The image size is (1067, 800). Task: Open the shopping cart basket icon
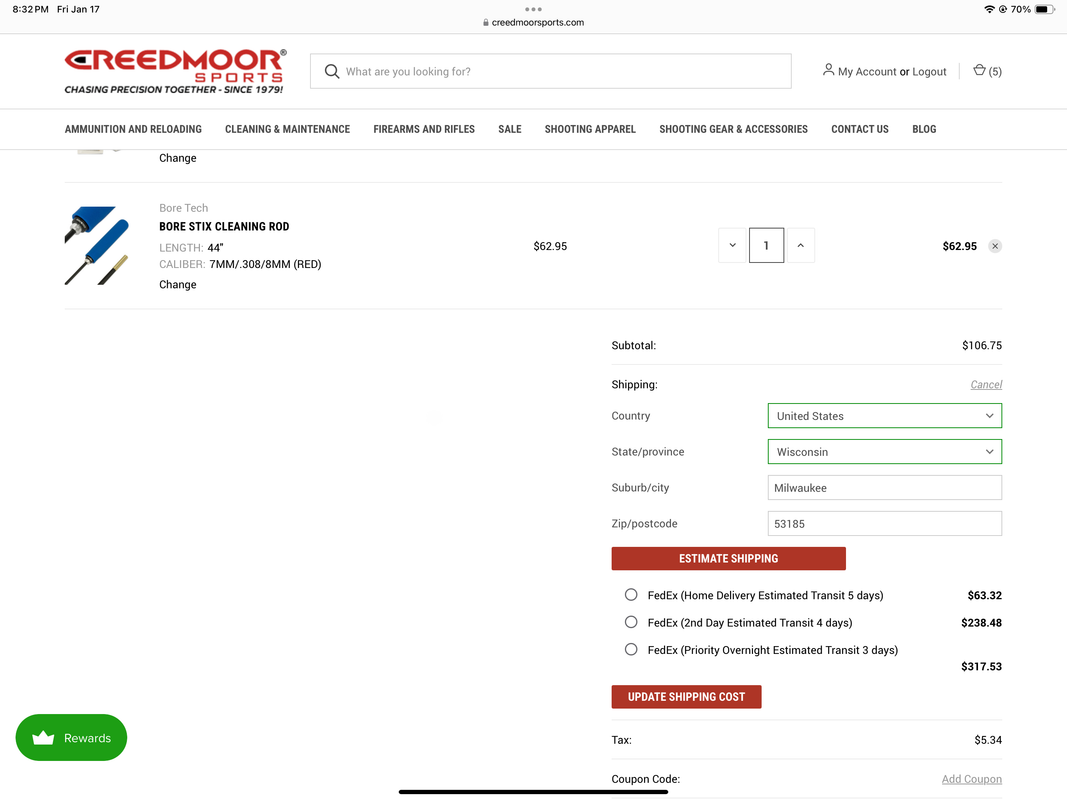[979, 70]
